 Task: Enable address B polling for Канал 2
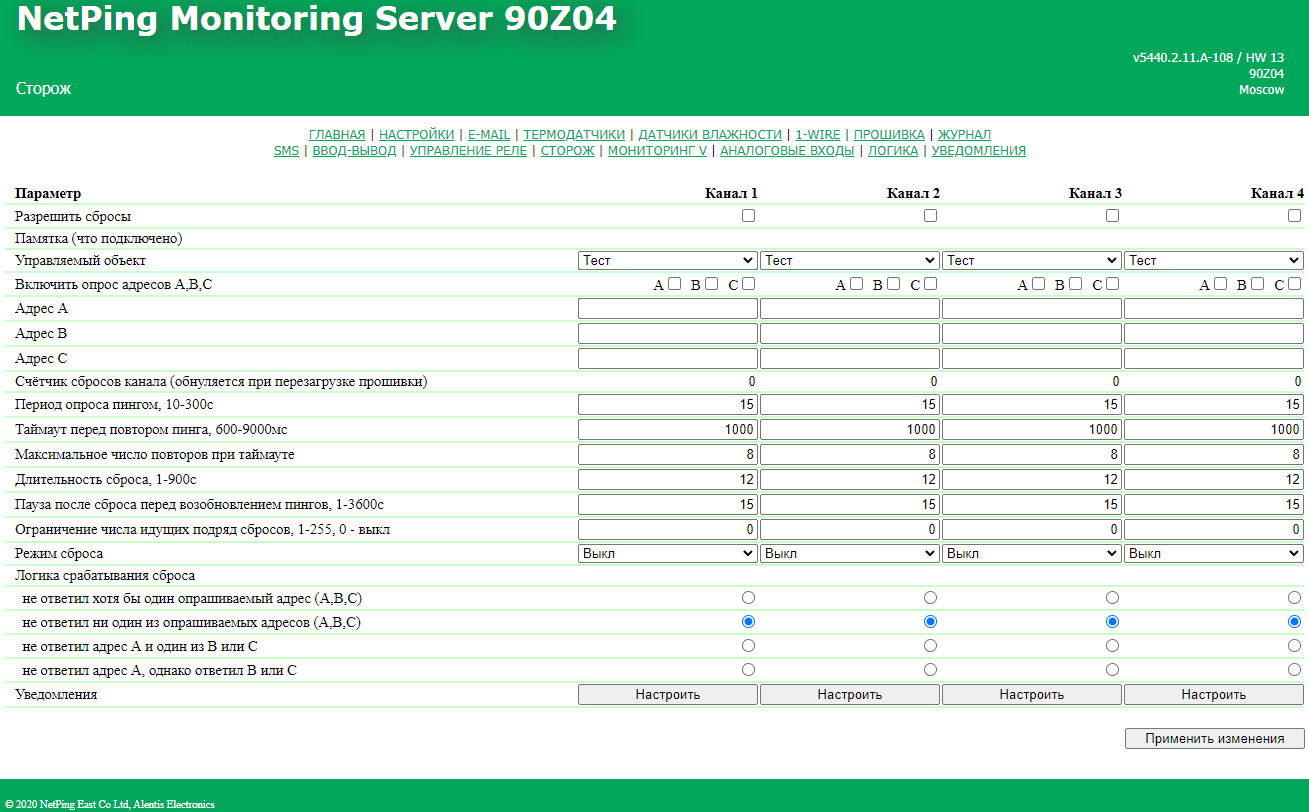tap(893, 284)
